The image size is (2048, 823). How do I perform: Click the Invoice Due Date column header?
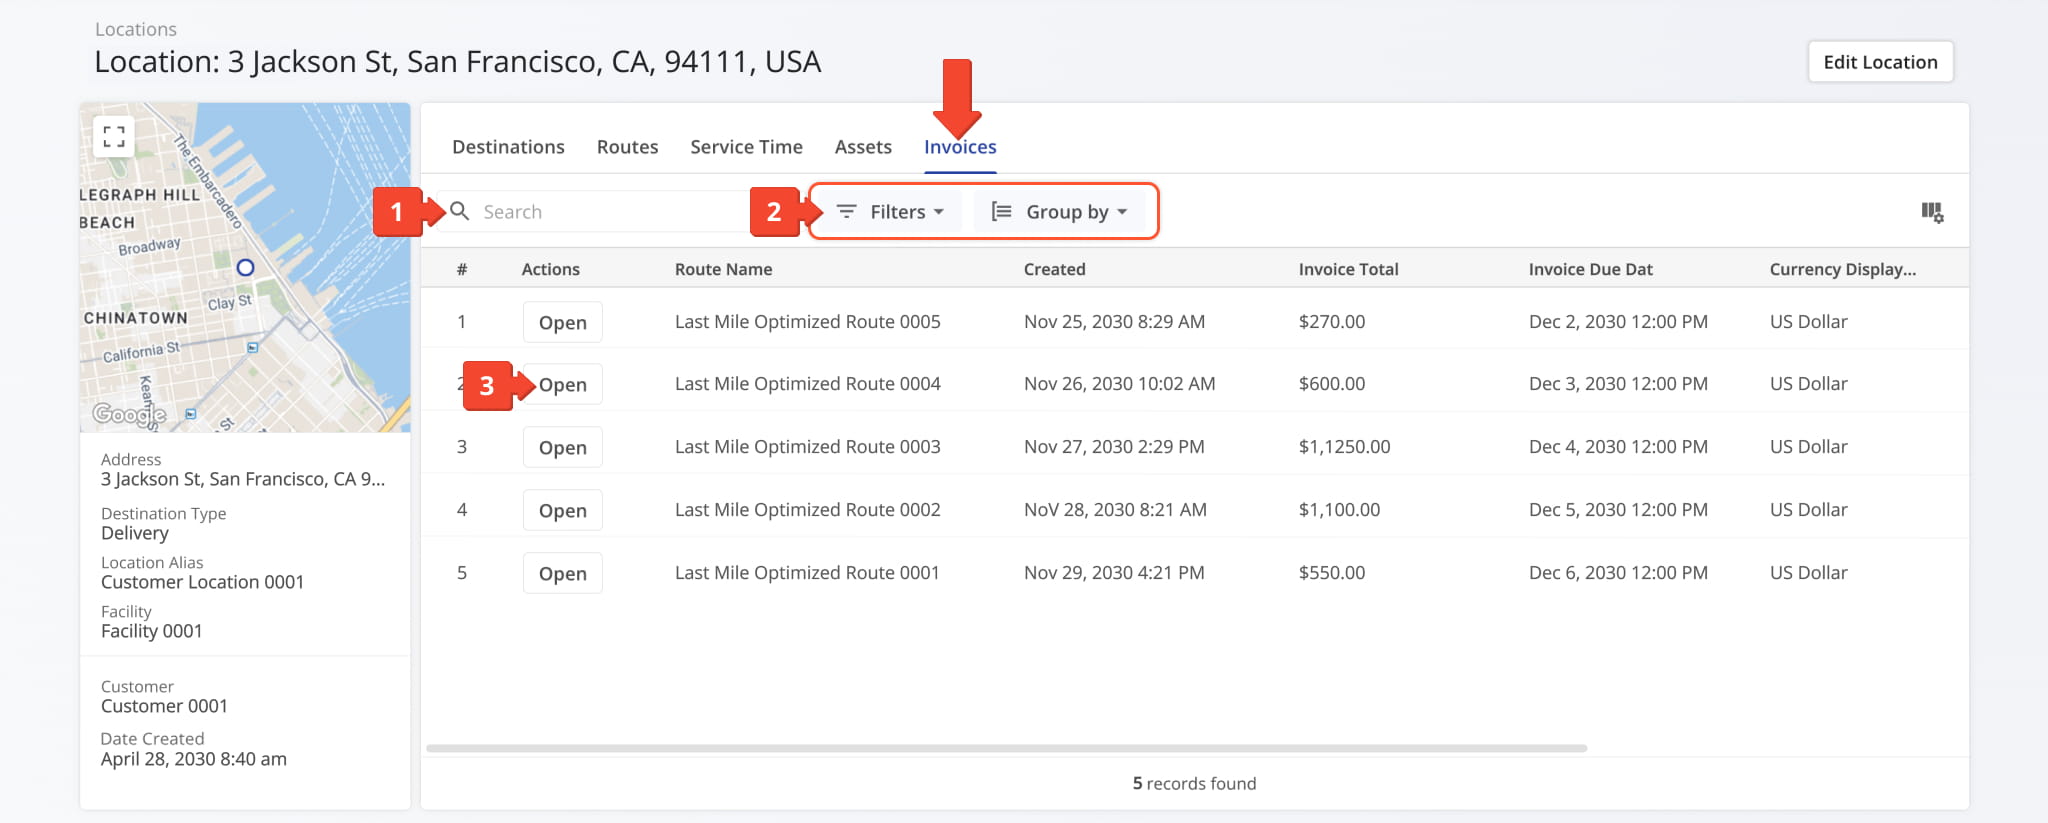tap(1590, 269)
